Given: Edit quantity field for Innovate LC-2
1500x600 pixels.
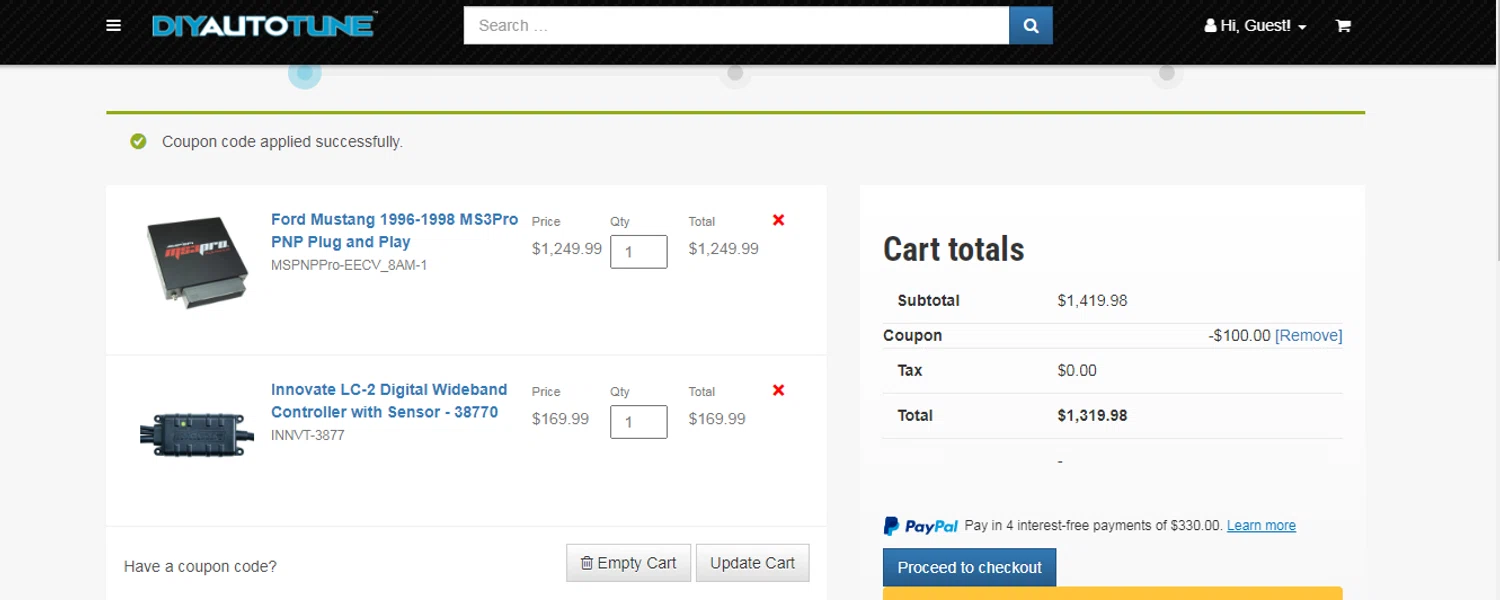Looking at the screenshot, I should pos(638,422).
